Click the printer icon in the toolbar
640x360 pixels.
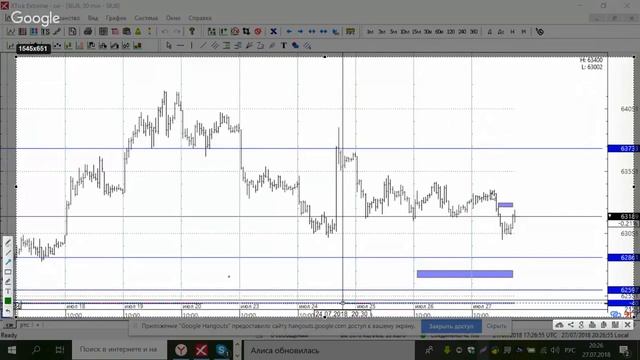88,31
